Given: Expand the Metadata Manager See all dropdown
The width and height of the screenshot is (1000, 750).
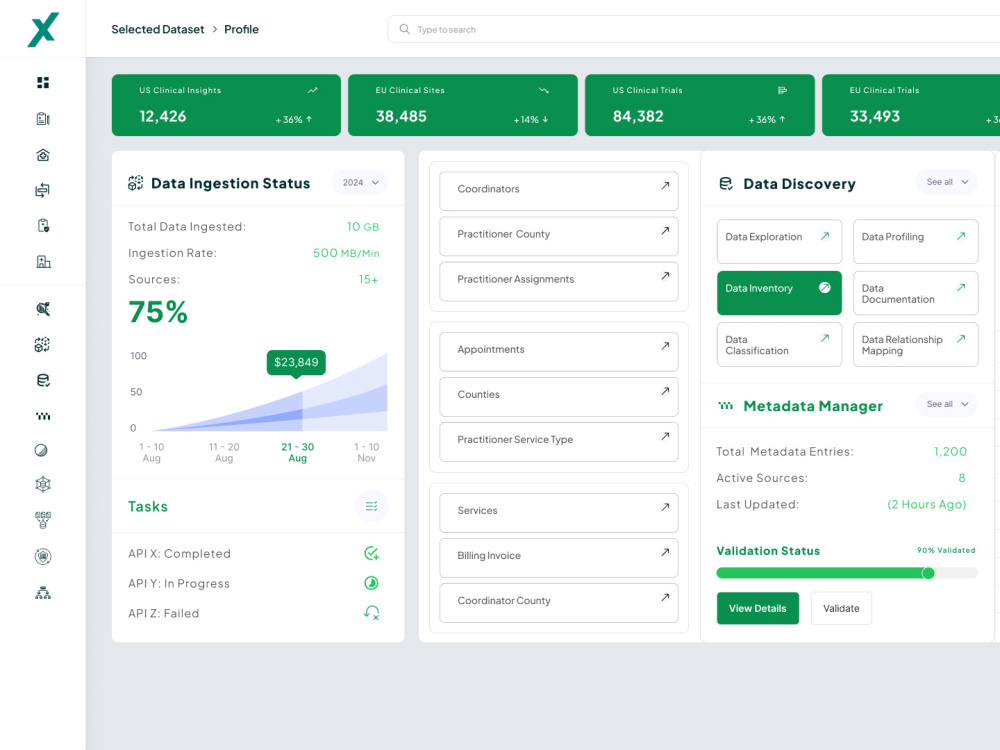Looking at the screenshot, I should pos(946,404).
